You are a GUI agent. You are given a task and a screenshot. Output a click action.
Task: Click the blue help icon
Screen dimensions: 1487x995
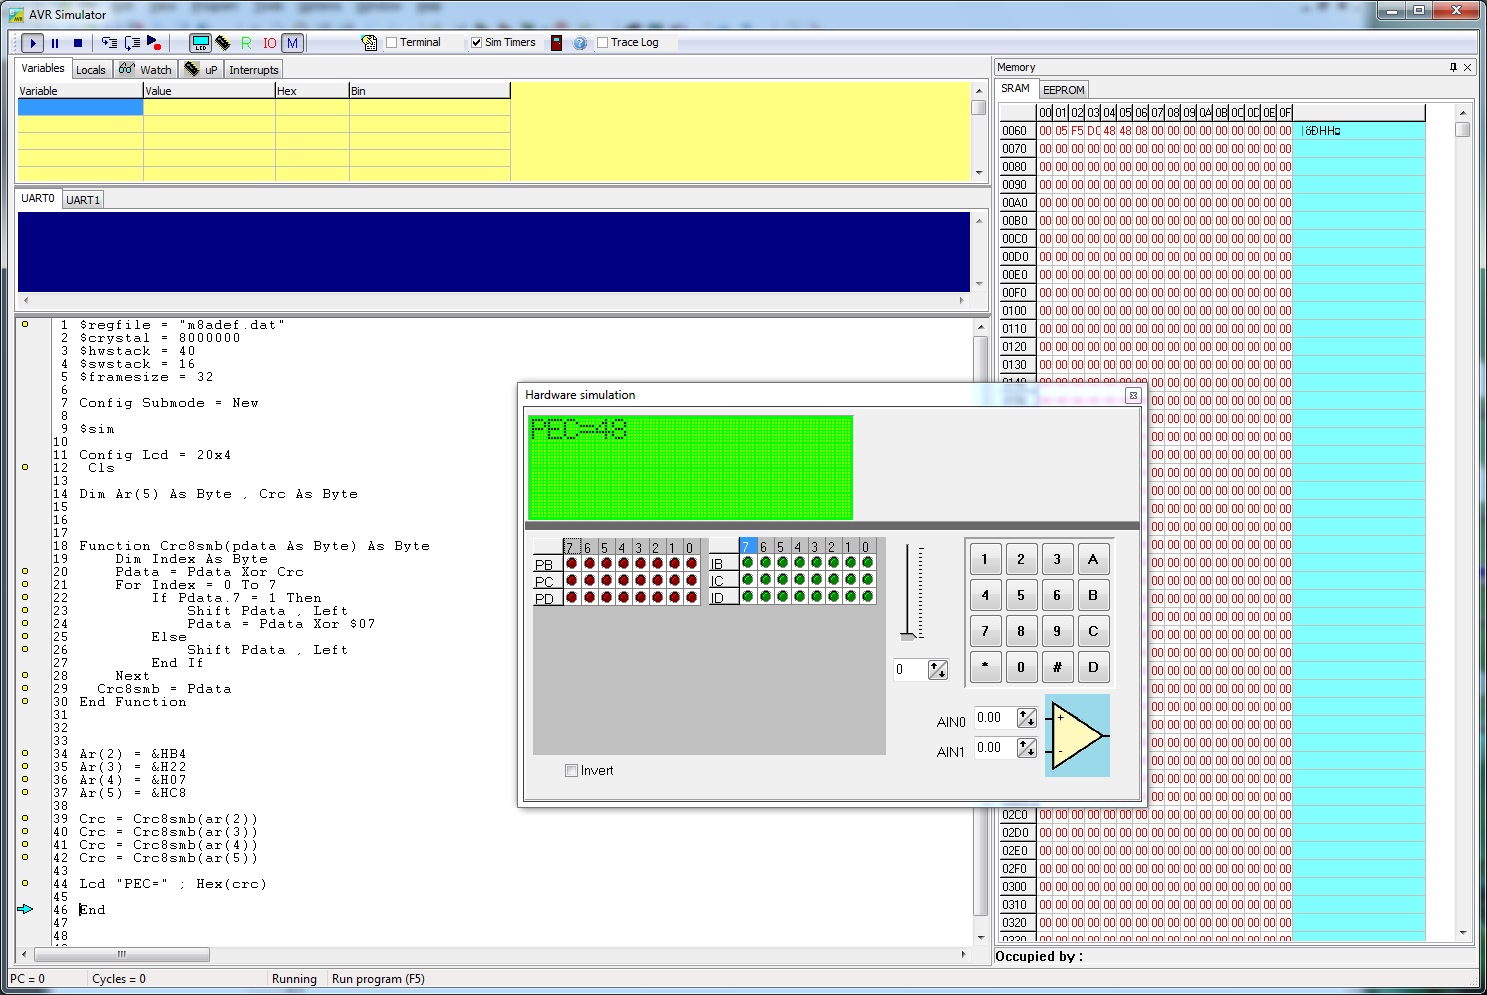pos(580,43)
